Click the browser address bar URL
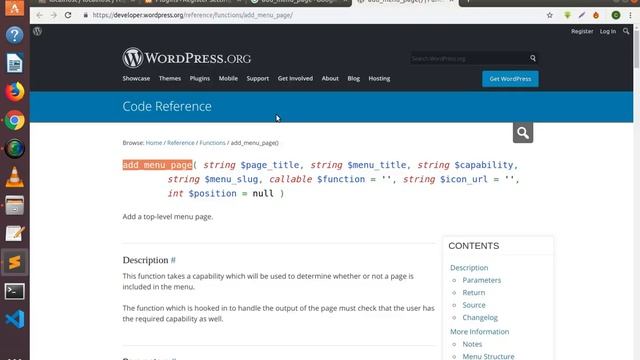 click(192, 15)
